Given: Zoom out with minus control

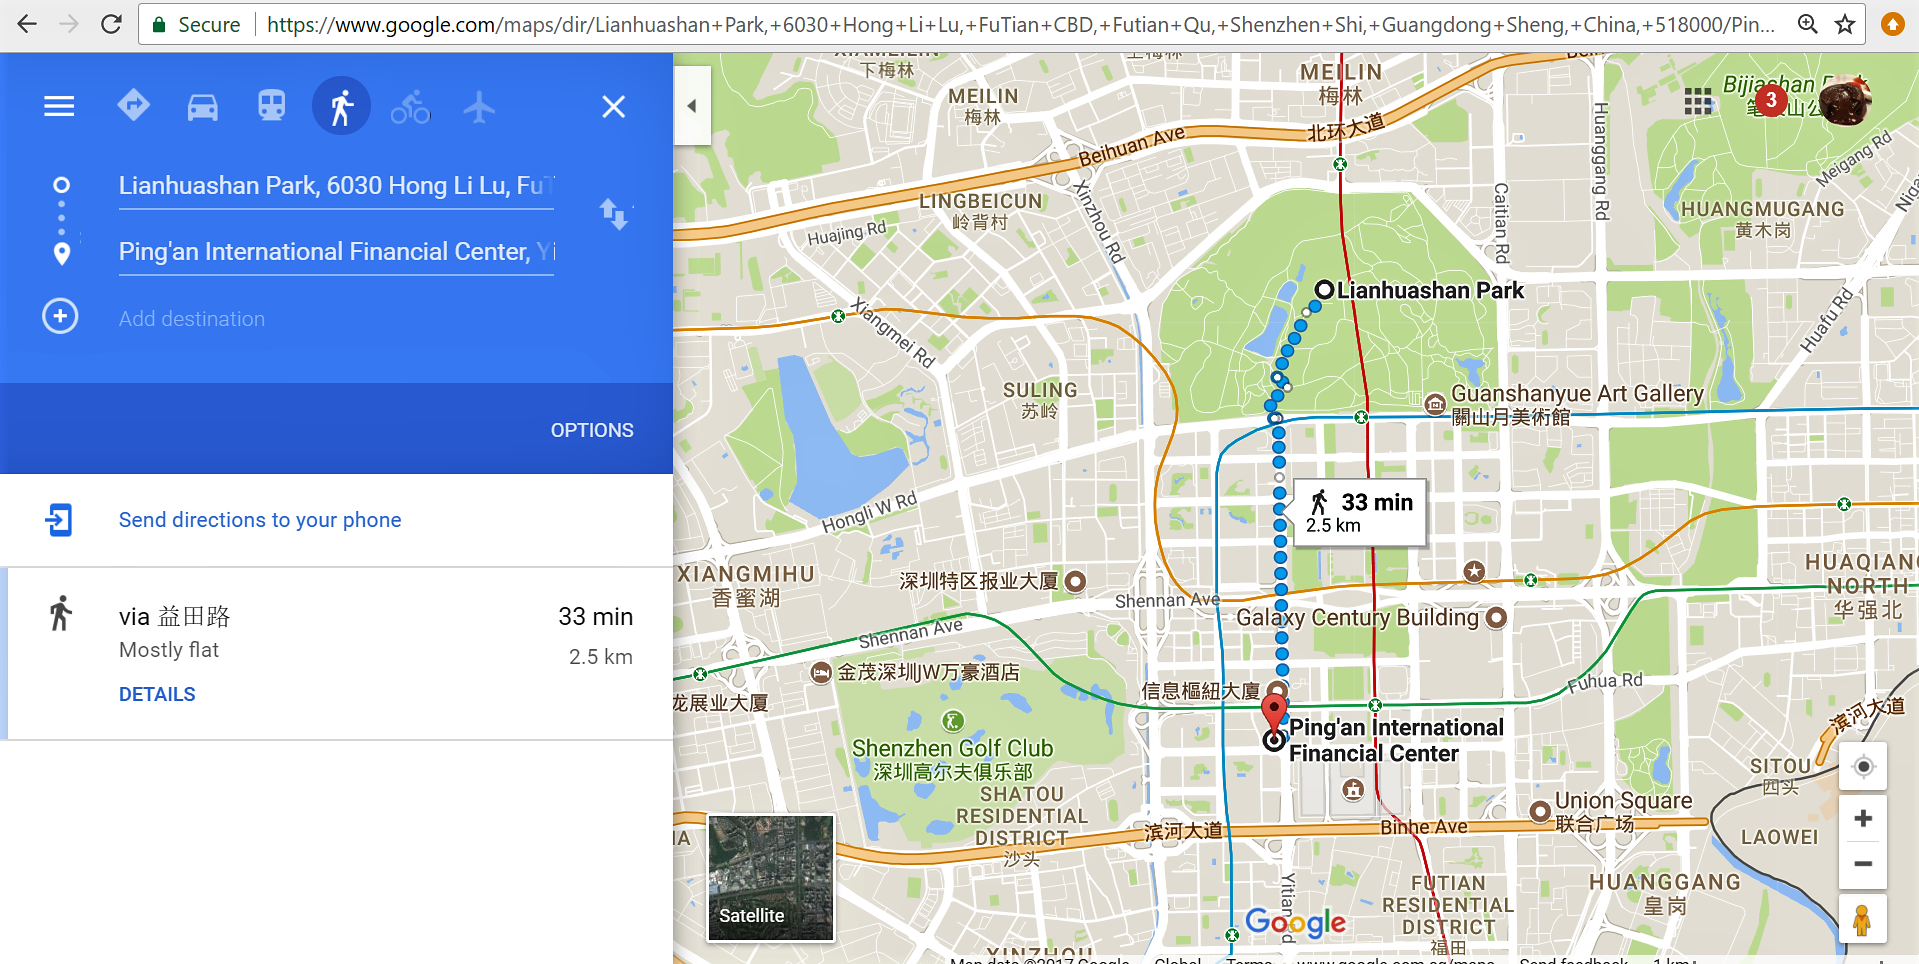Looking at the screenshot, I should click(x=1863, y=864).
